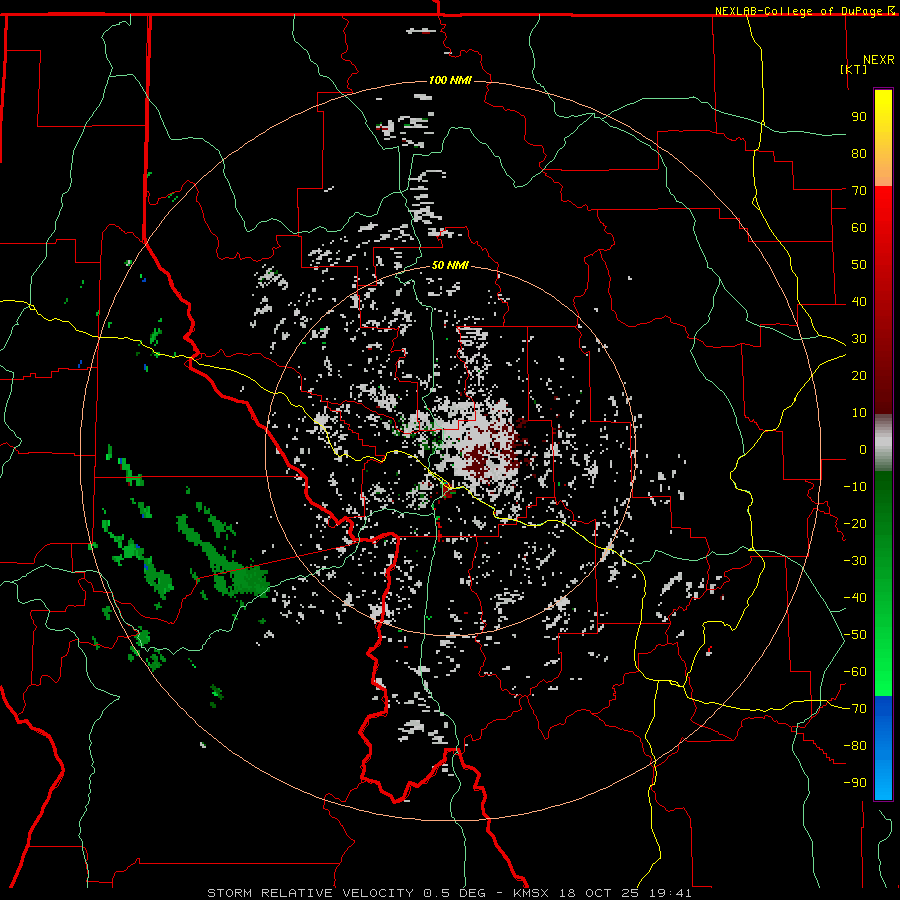The image size is (900, 900).
Task: Click the -70 tick label on velocity scale
Action: point(855,709)
